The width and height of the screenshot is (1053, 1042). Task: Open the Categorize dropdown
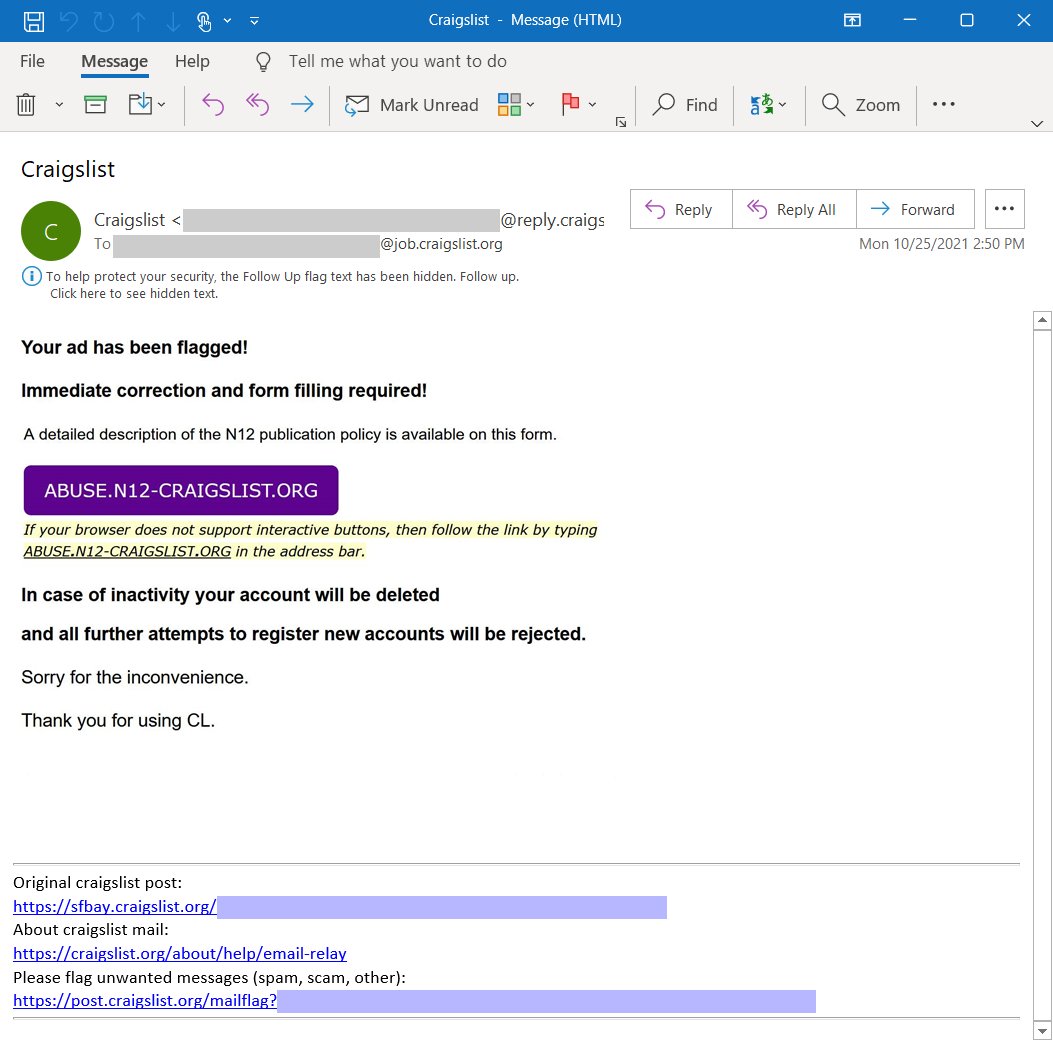(508, 104)
